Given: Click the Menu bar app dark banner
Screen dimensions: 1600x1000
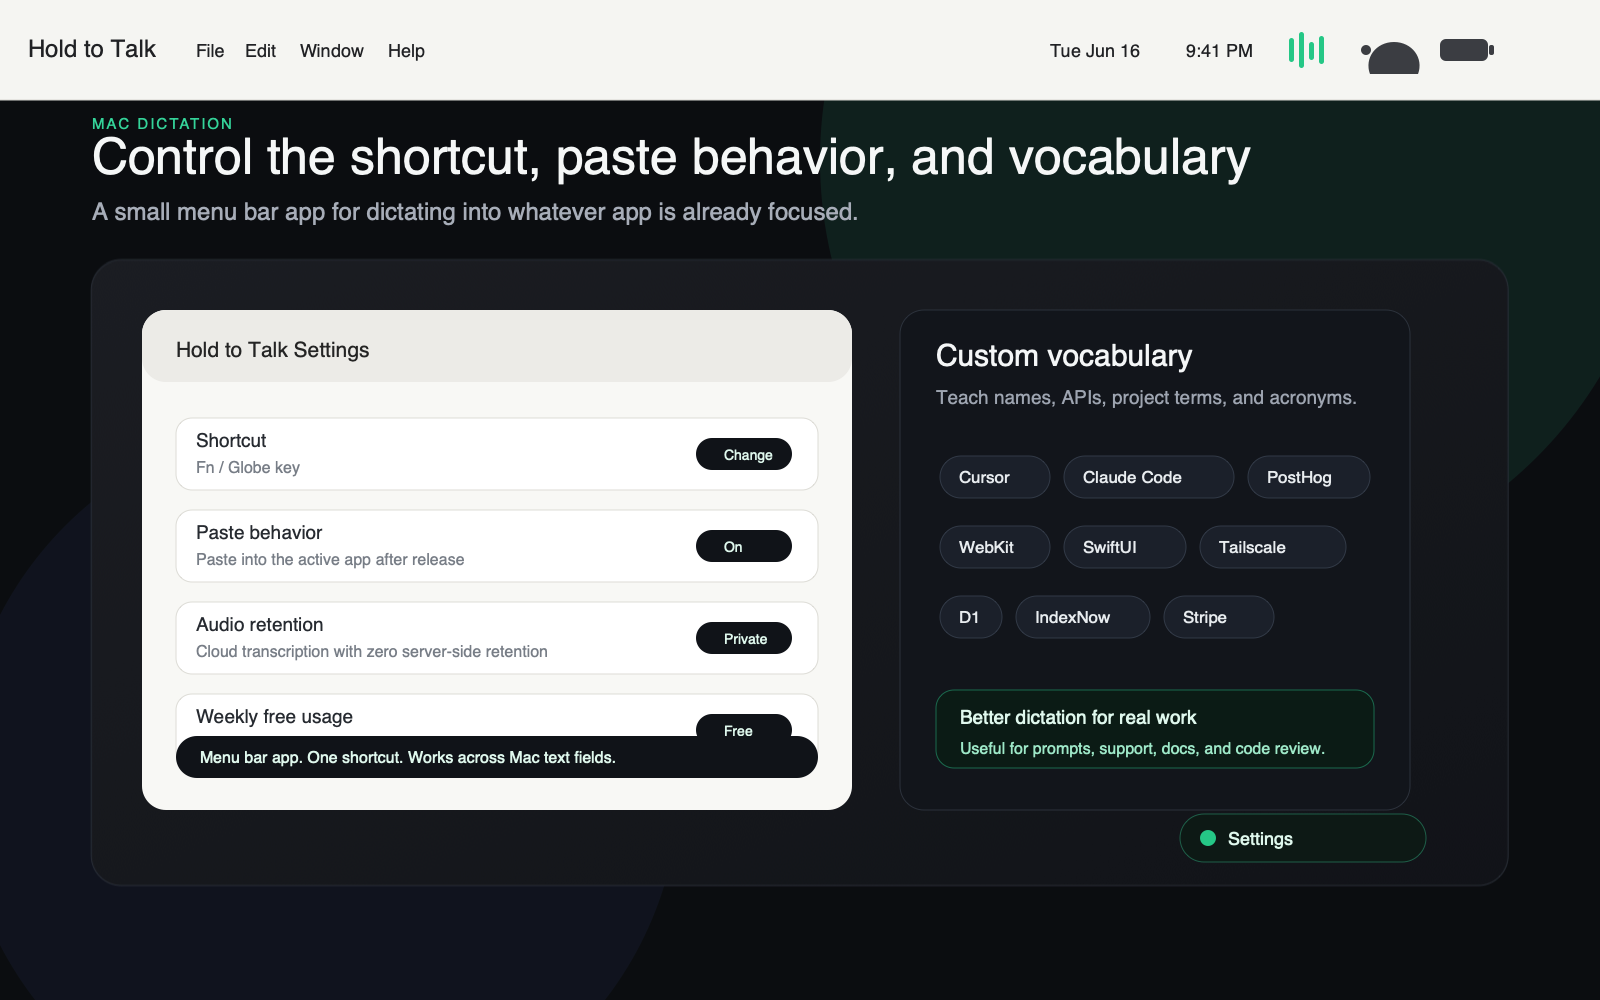Looking at the screenshot, I should [x=497, y=757].
